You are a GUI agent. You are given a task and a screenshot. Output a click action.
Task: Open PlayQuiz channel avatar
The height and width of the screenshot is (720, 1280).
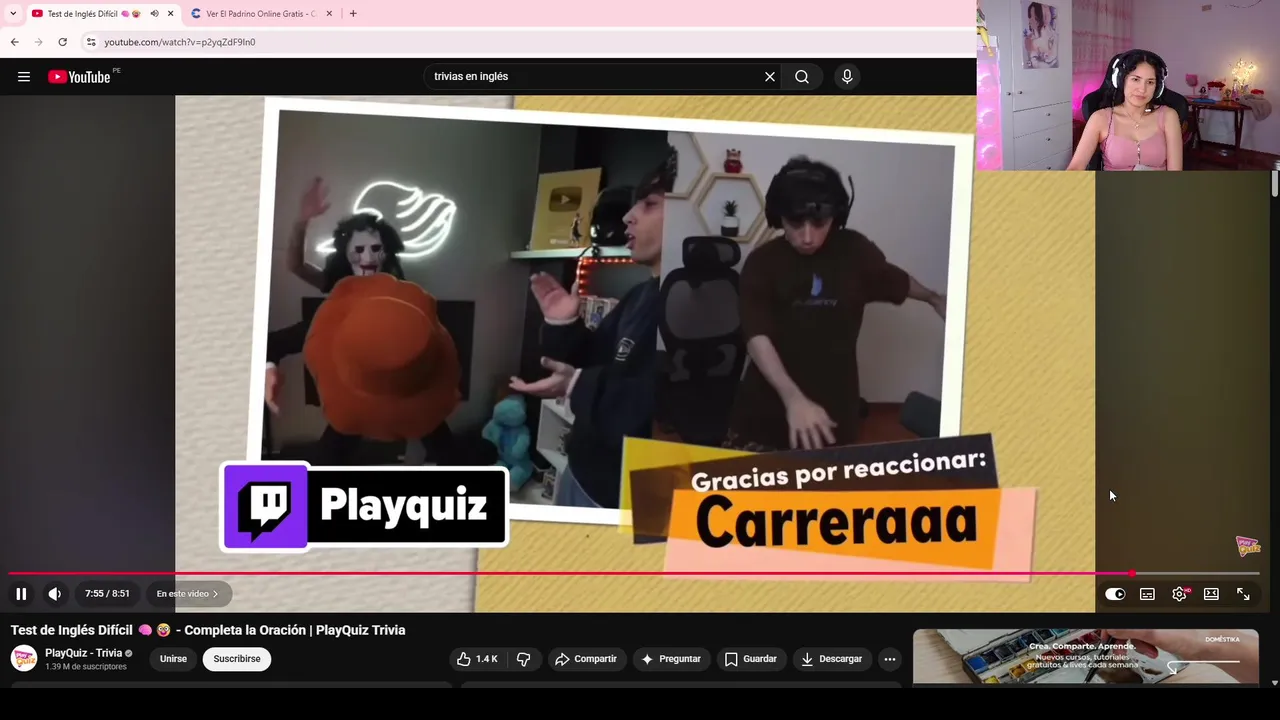pyautogui.click(x=24, y=658)
